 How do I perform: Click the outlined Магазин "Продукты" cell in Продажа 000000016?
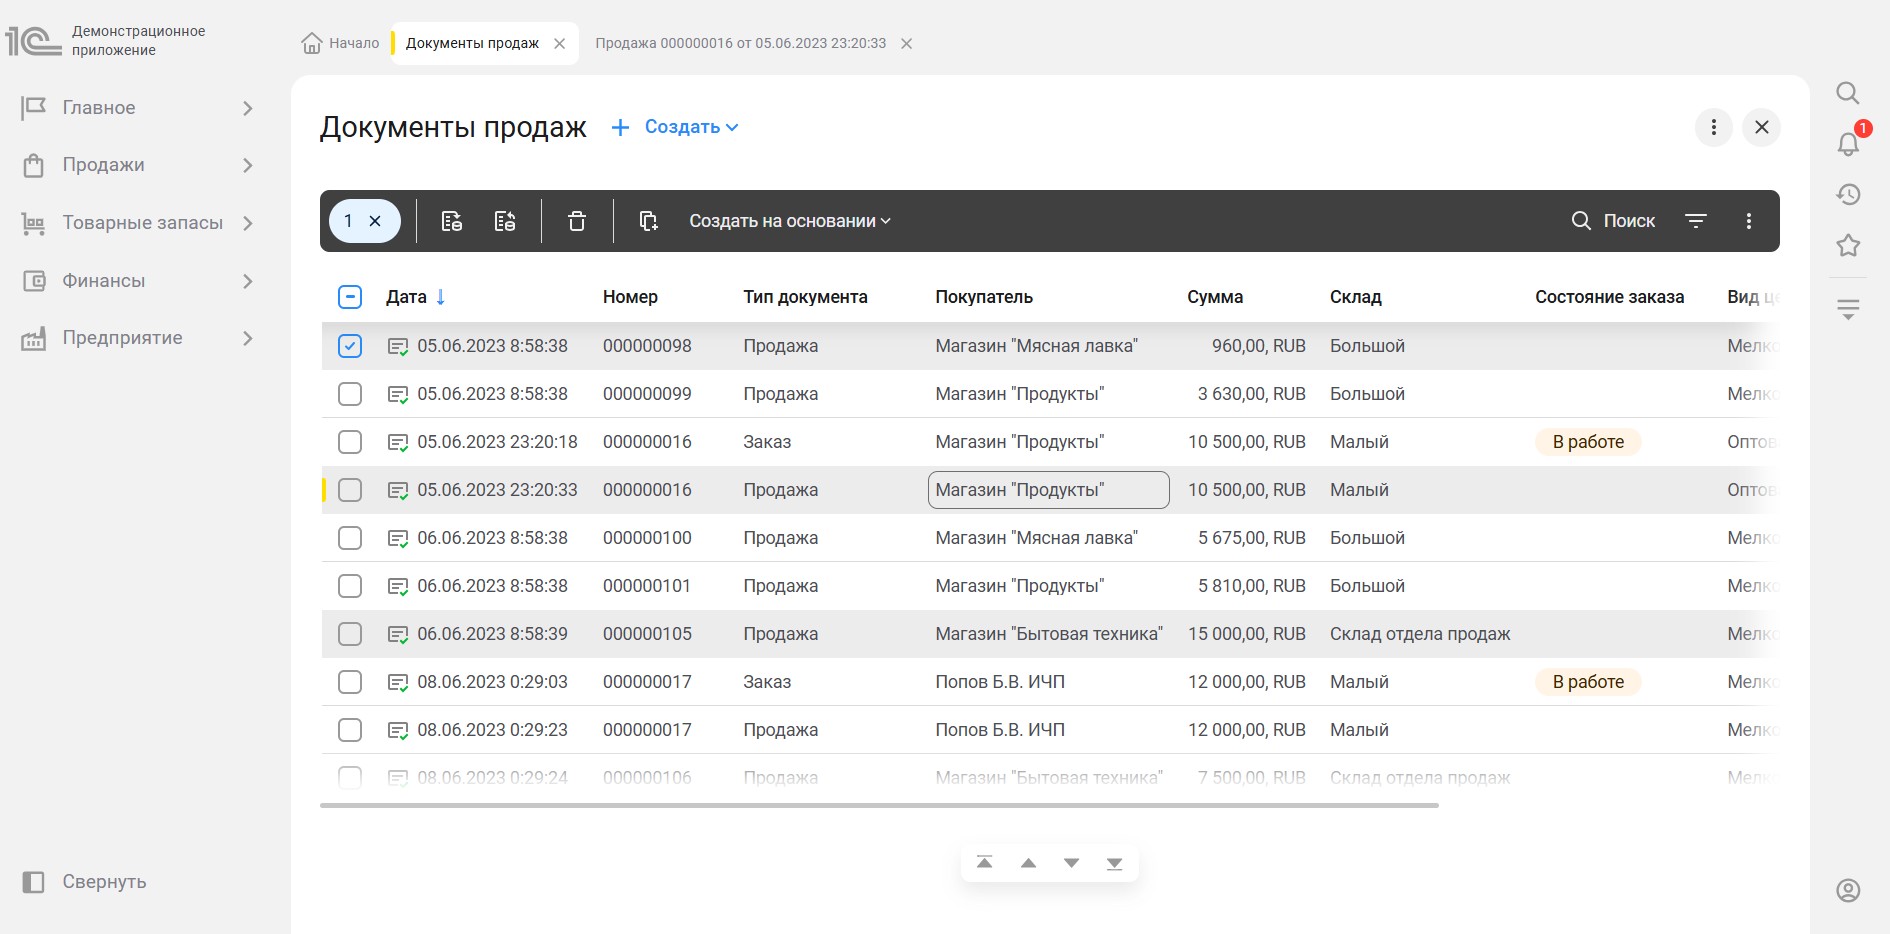(x=1049, y=490)
